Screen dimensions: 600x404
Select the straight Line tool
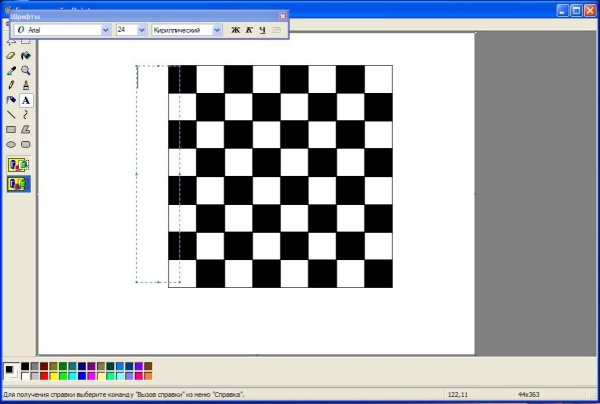click(x=11, y=115)
